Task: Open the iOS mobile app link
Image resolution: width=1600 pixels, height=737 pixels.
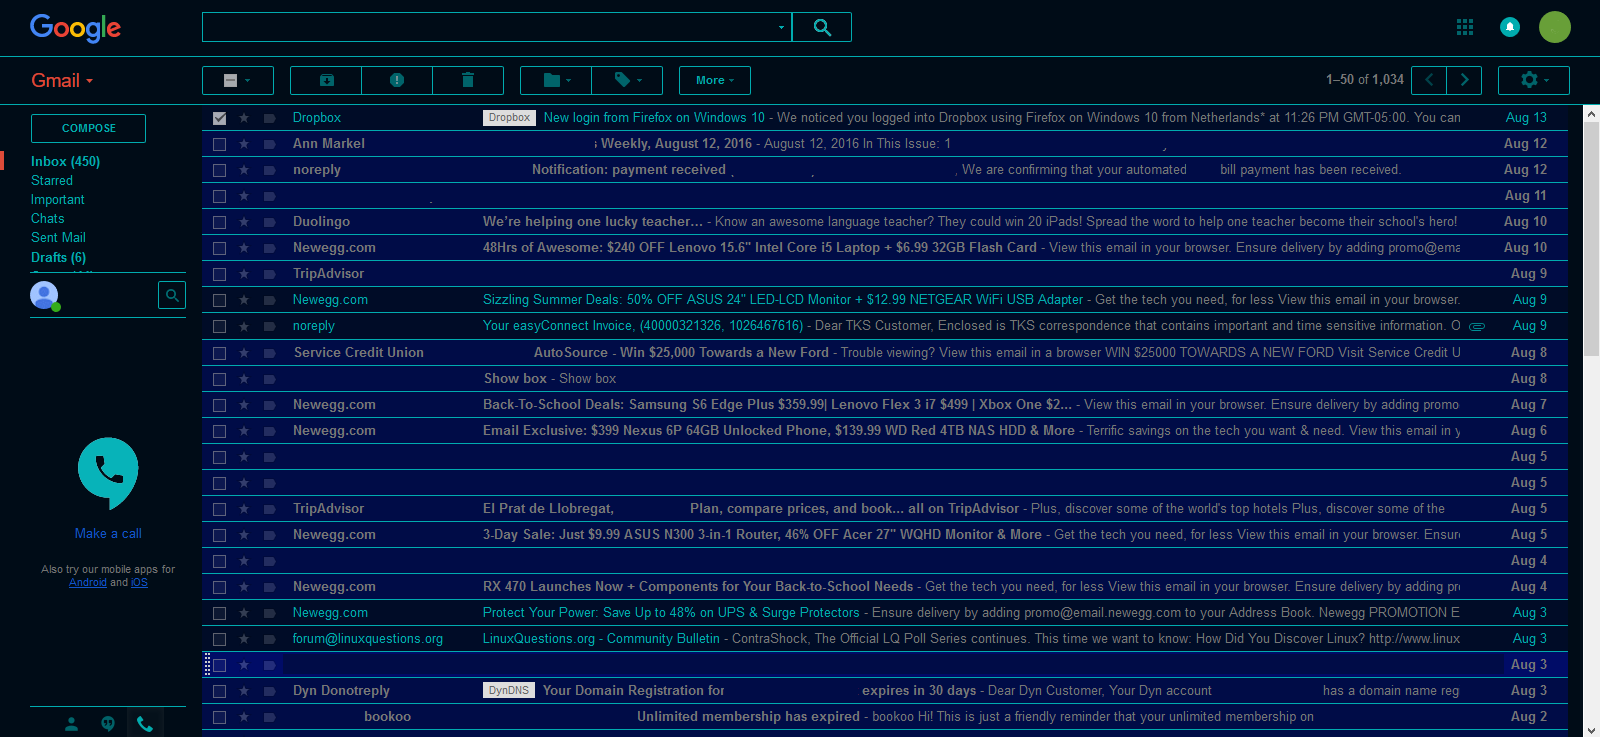Action: [139, 583]
